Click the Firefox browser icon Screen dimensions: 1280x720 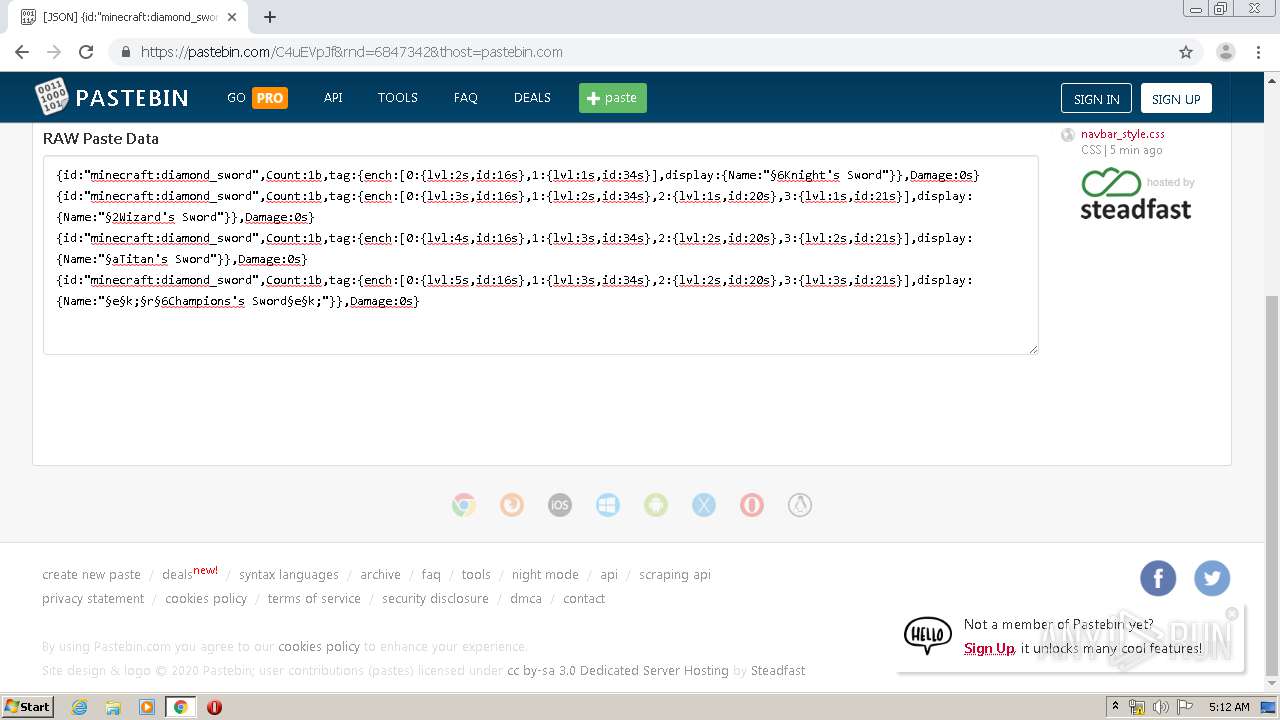(512, 505)
